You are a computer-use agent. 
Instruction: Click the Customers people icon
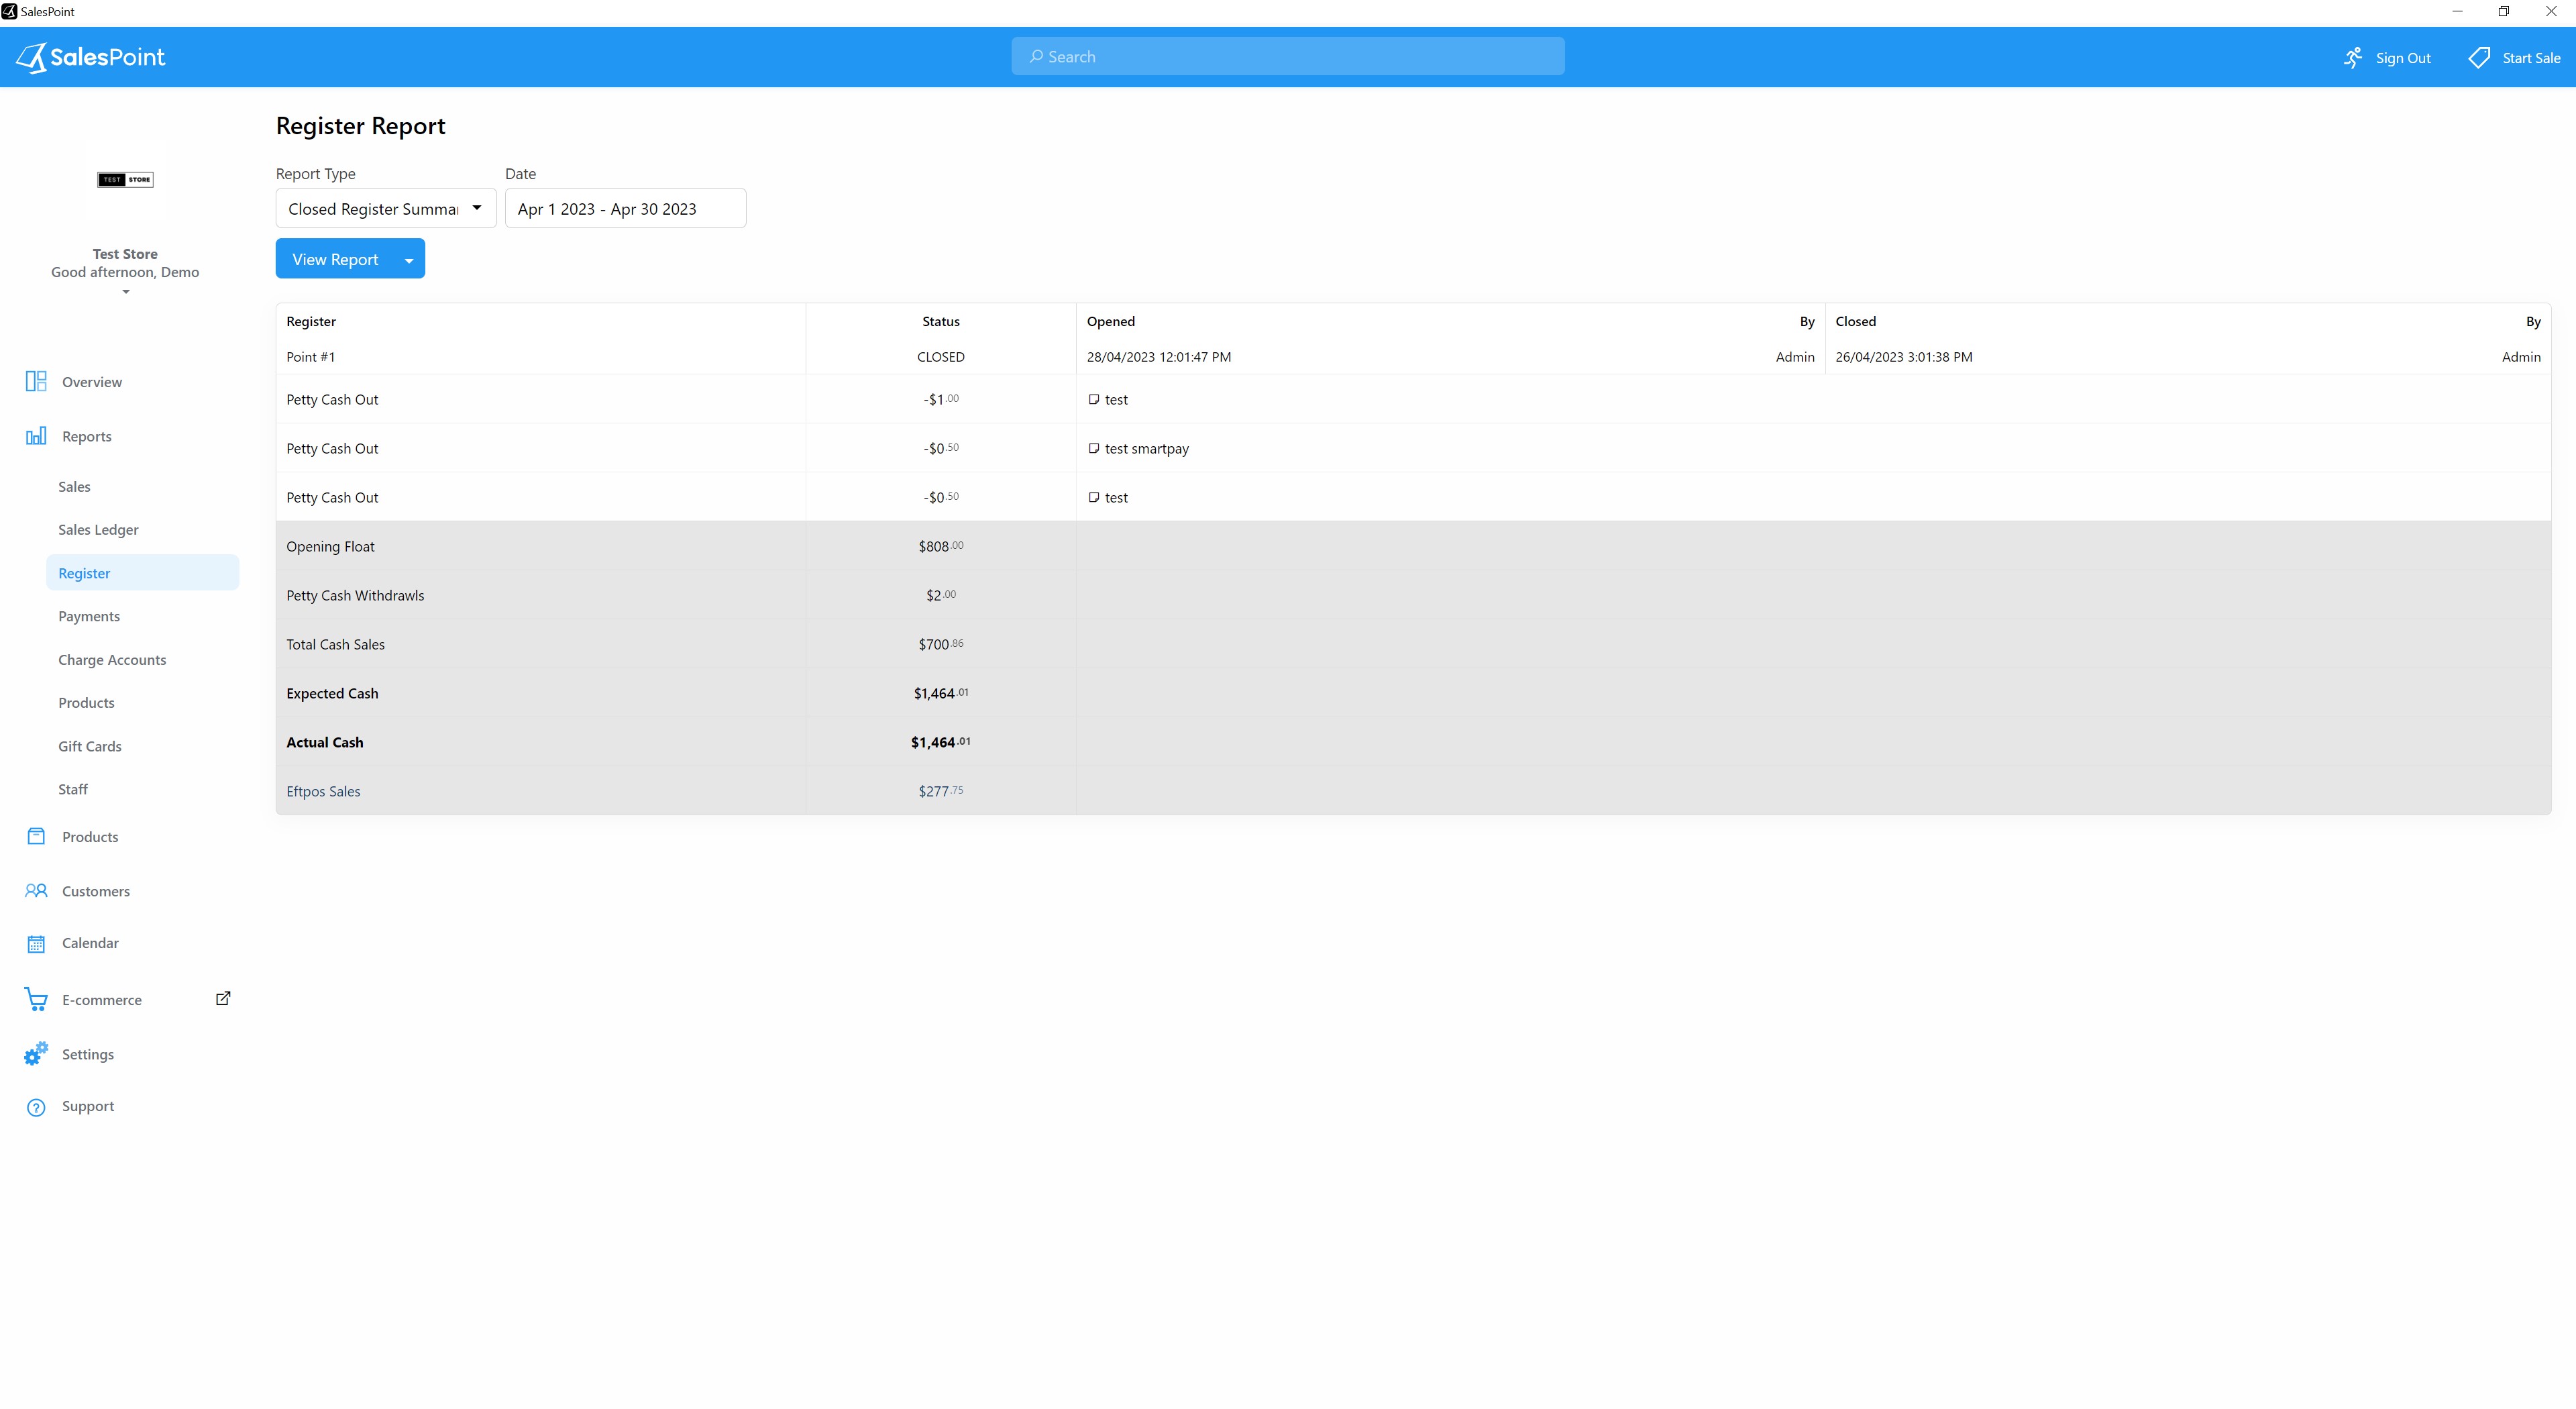(x=36, y=890)
